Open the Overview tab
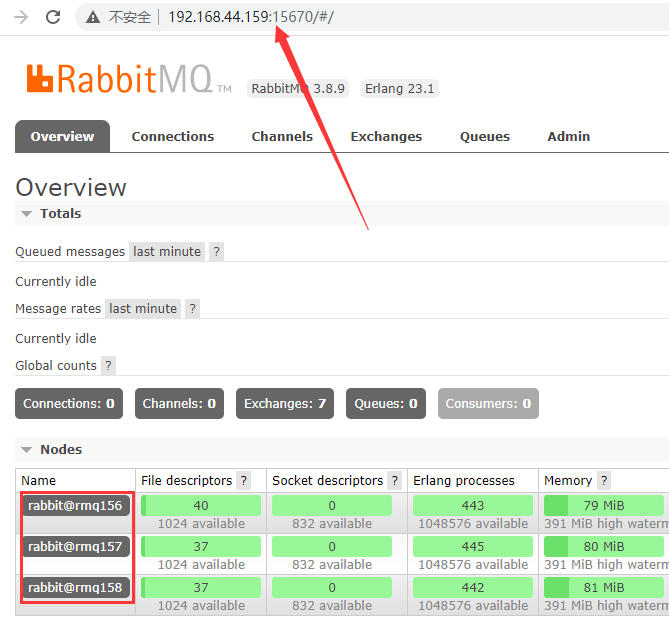 pos(62,137)
